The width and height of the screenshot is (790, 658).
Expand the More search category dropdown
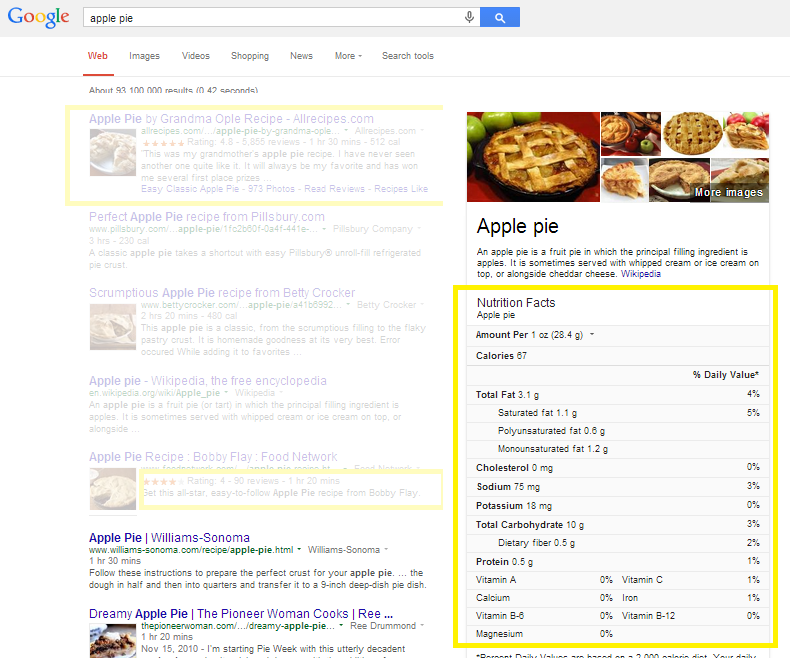click(x=348, y=56)
